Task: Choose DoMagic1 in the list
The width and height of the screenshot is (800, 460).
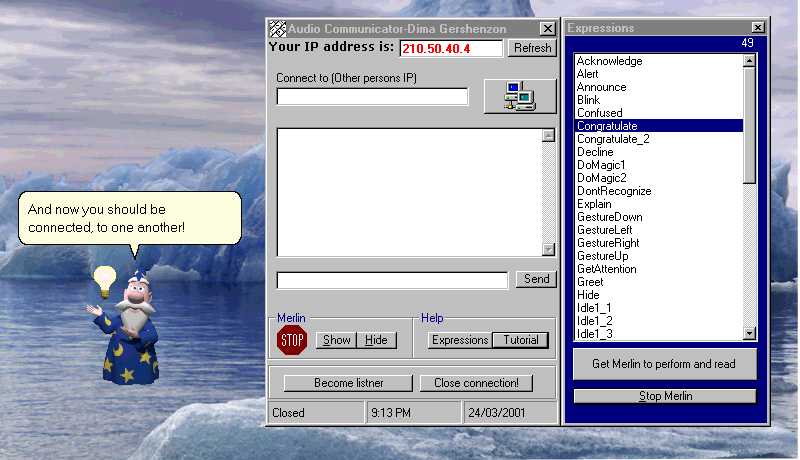Action: pyautogui.click(x=659, y=165)
